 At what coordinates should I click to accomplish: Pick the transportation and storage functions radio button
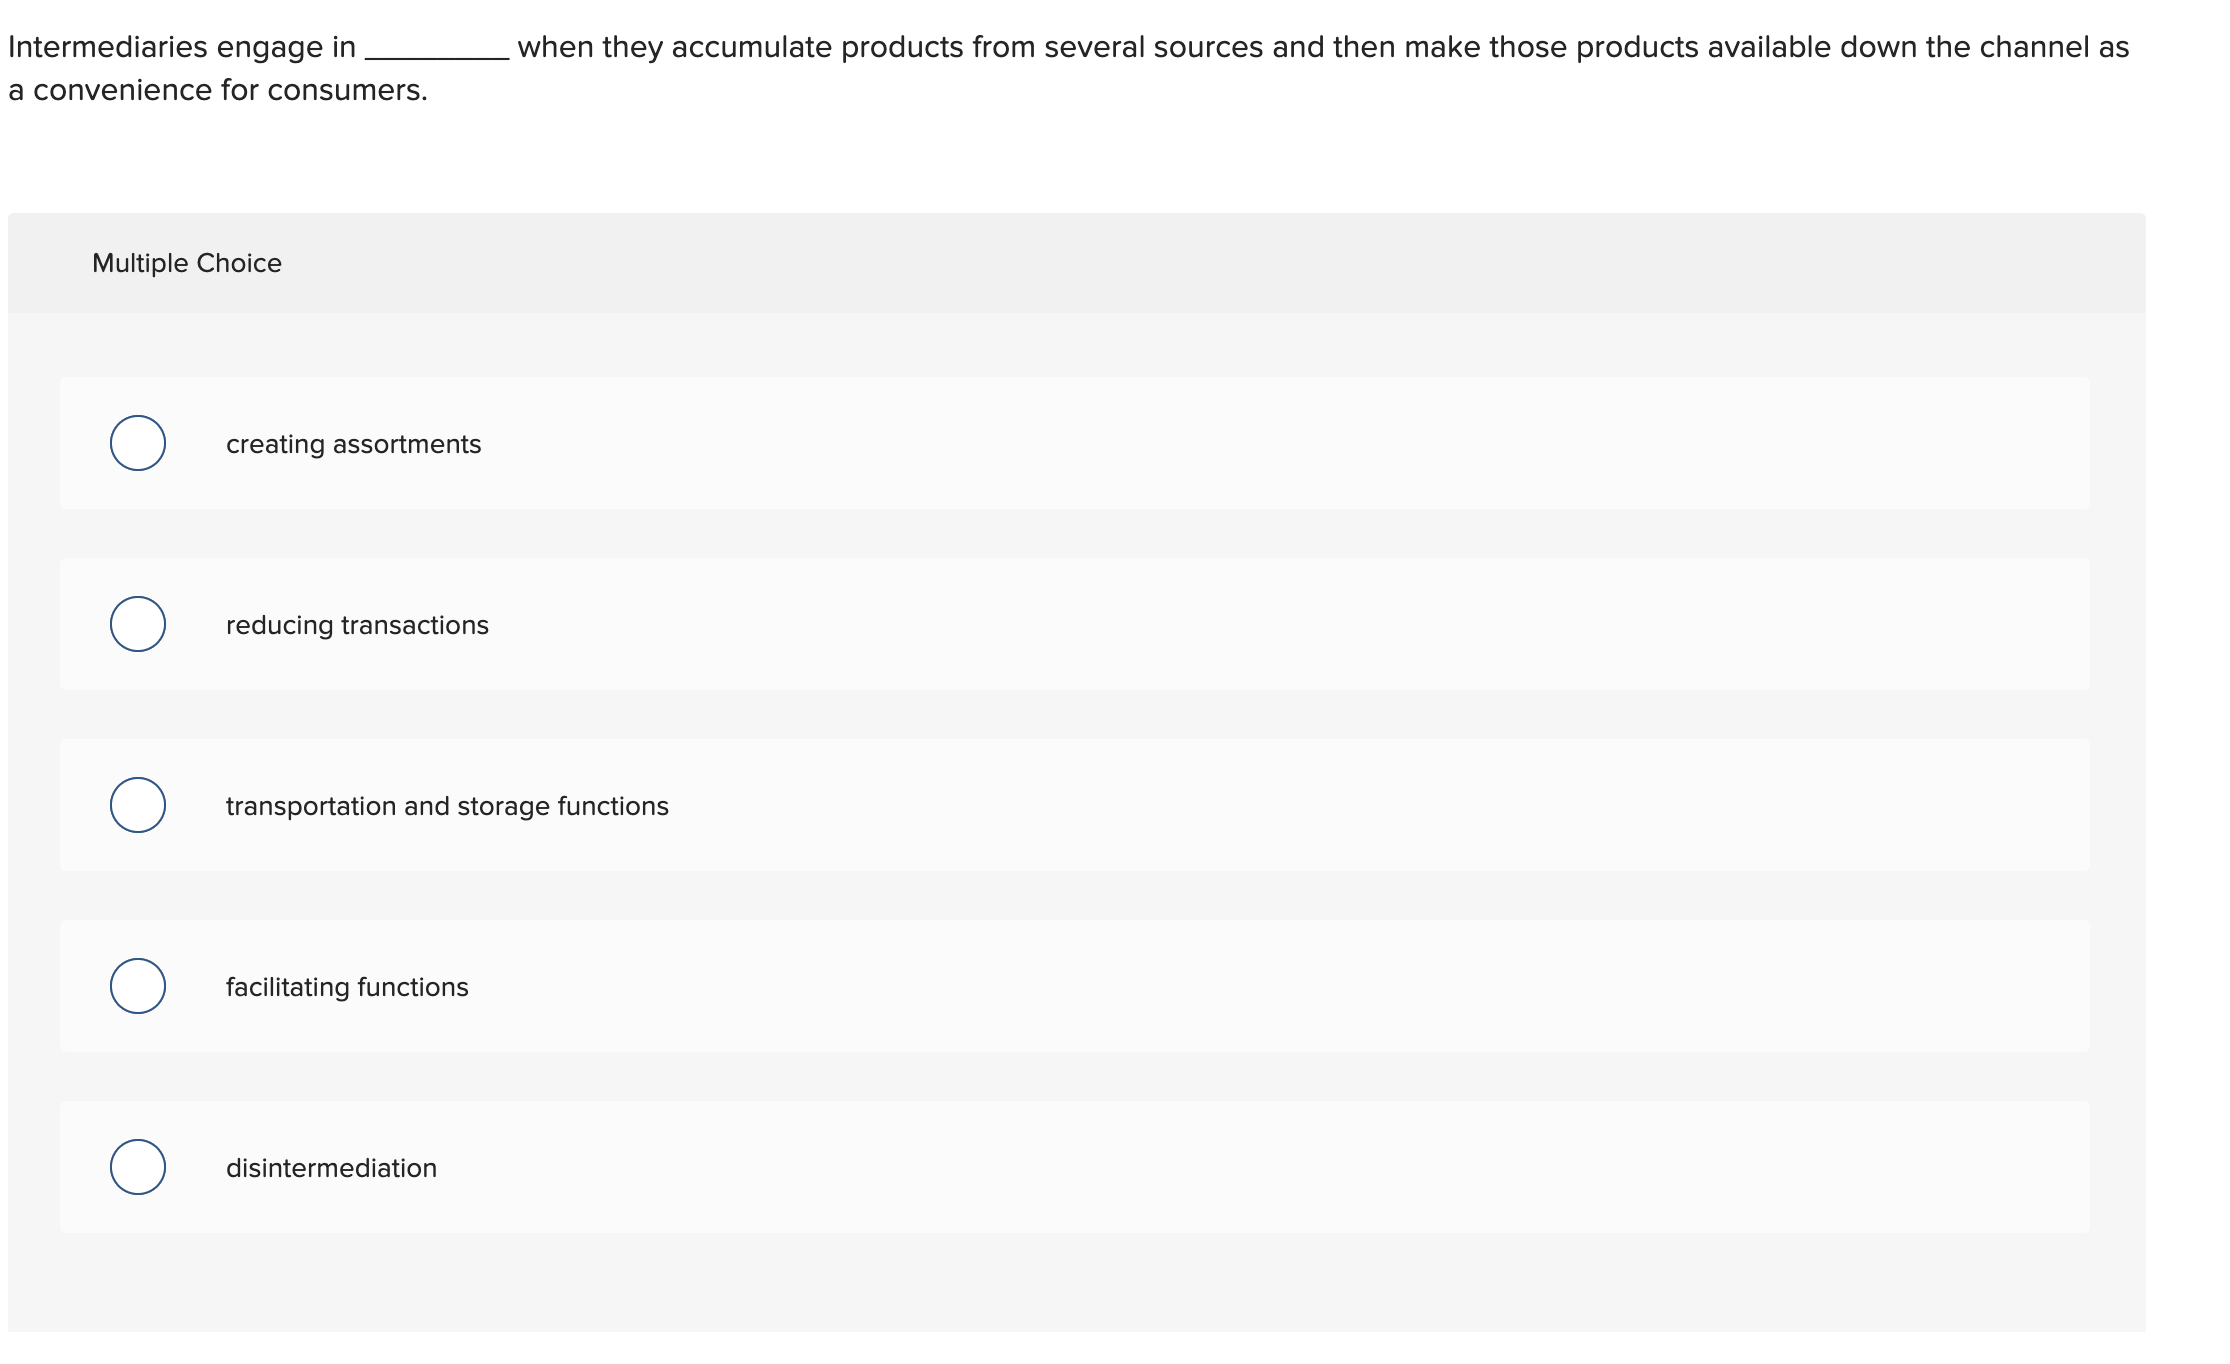pyautogui.click(x=138, y=805)
